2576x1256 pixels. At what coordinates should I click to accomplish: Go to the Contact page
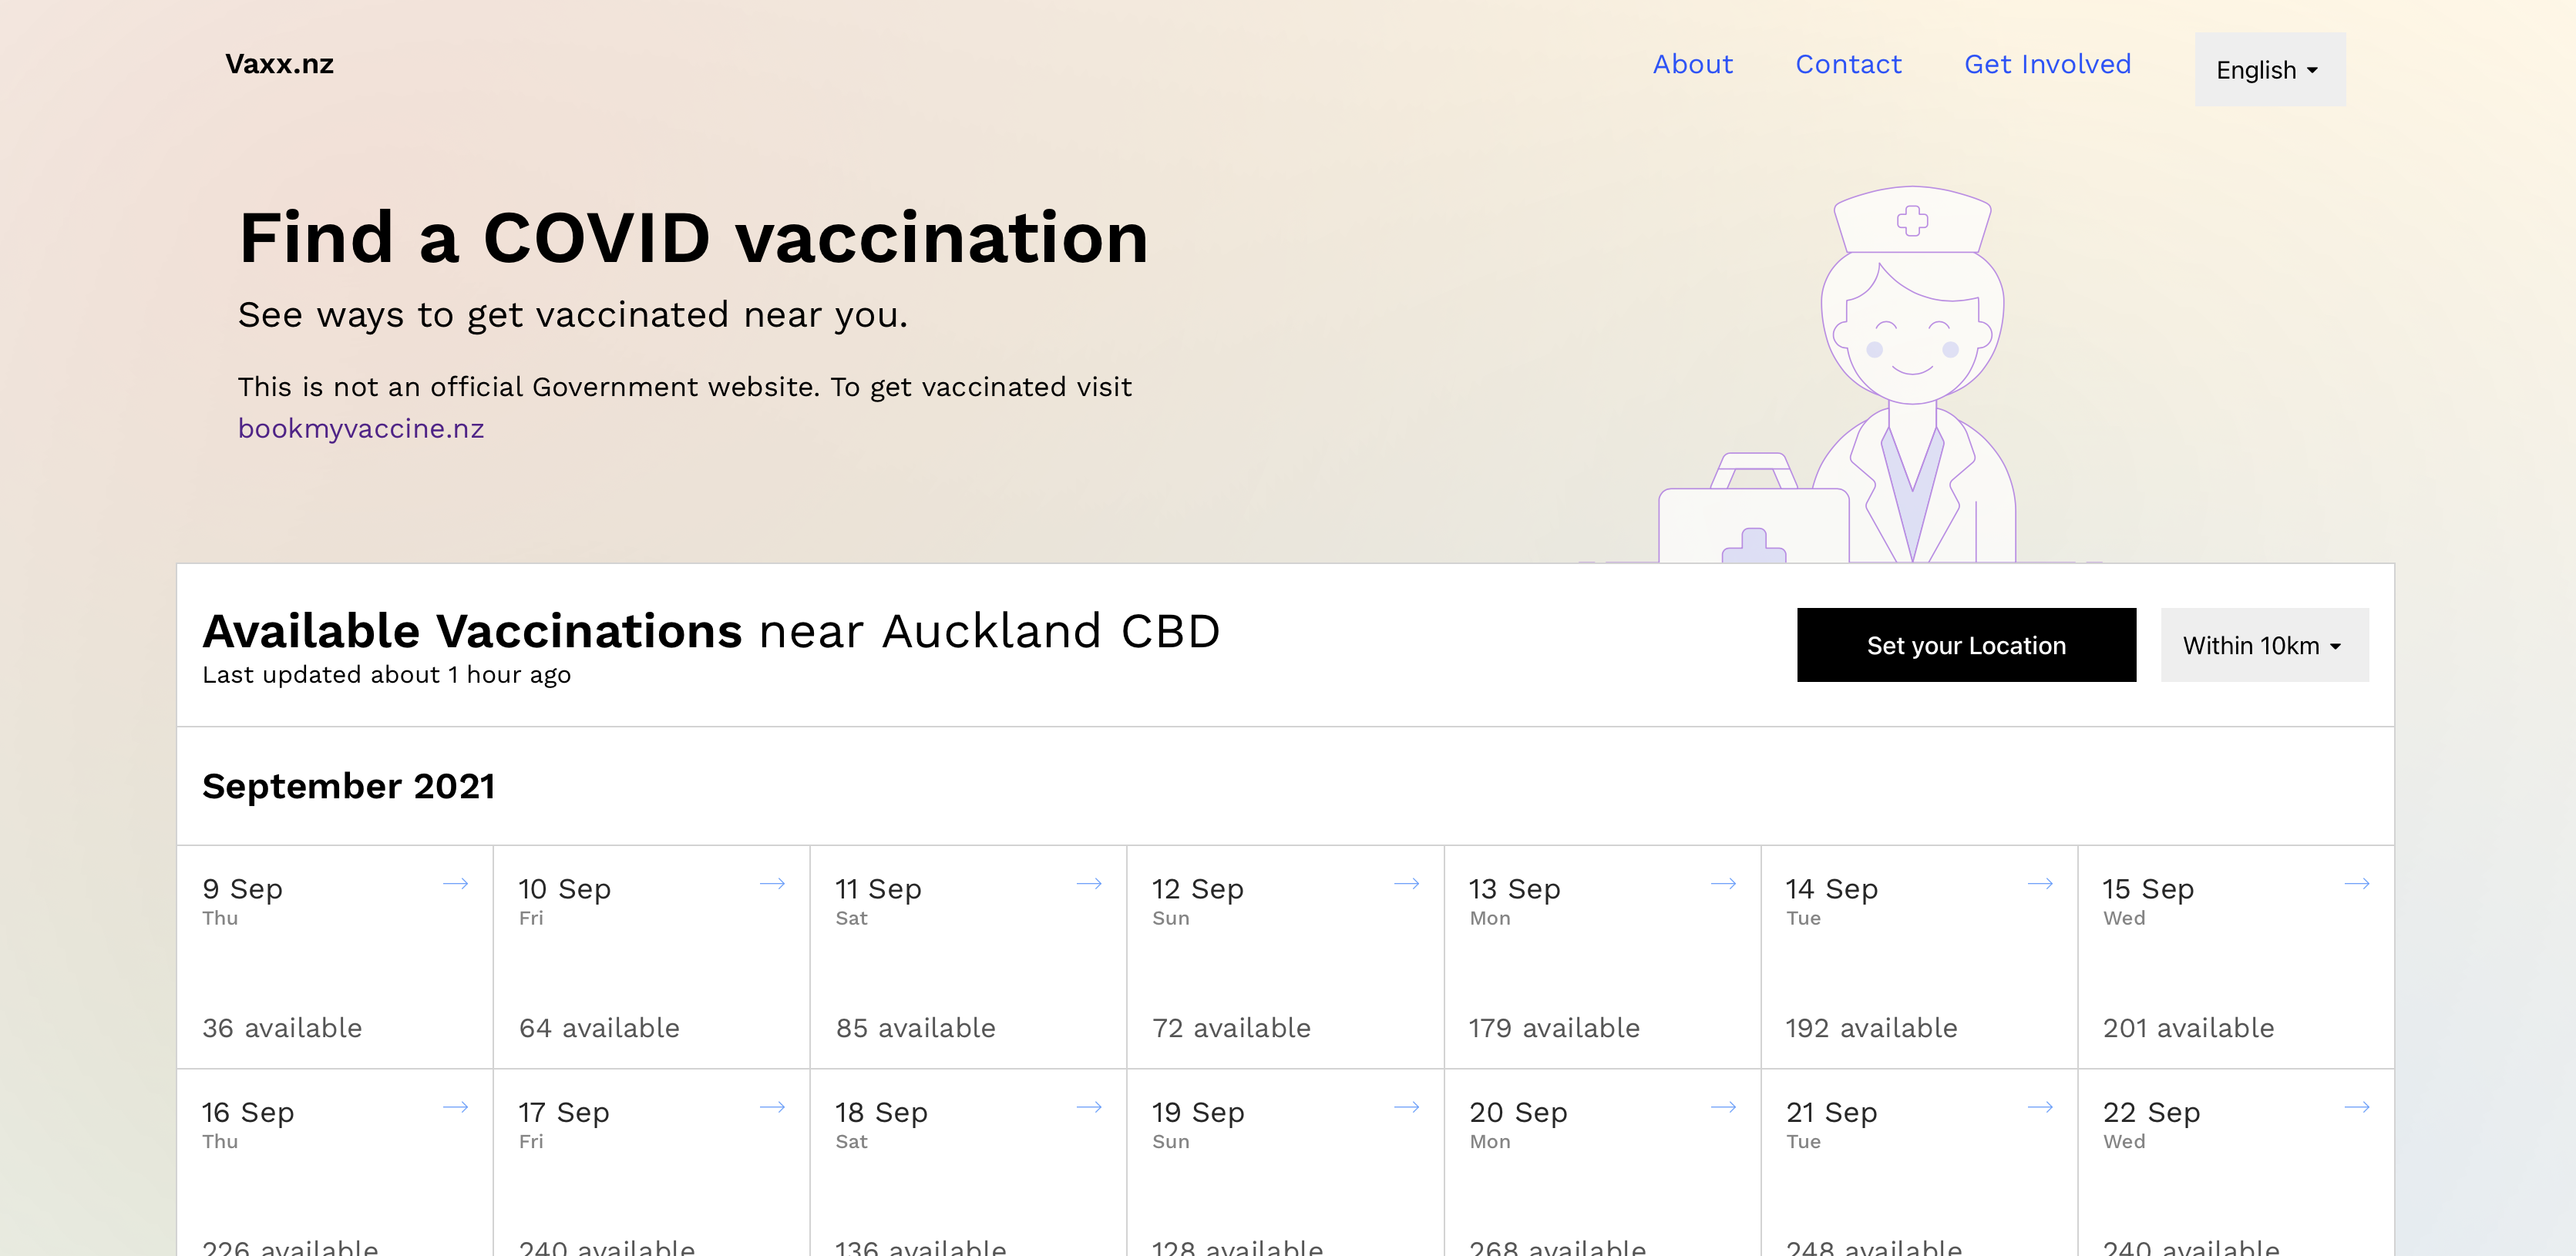point(1848,64)
